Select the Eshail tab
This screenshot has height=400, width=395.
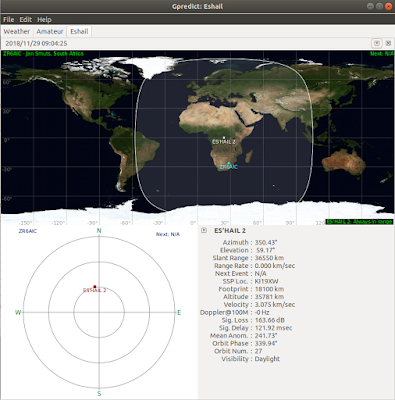click(x=79, y=31)
